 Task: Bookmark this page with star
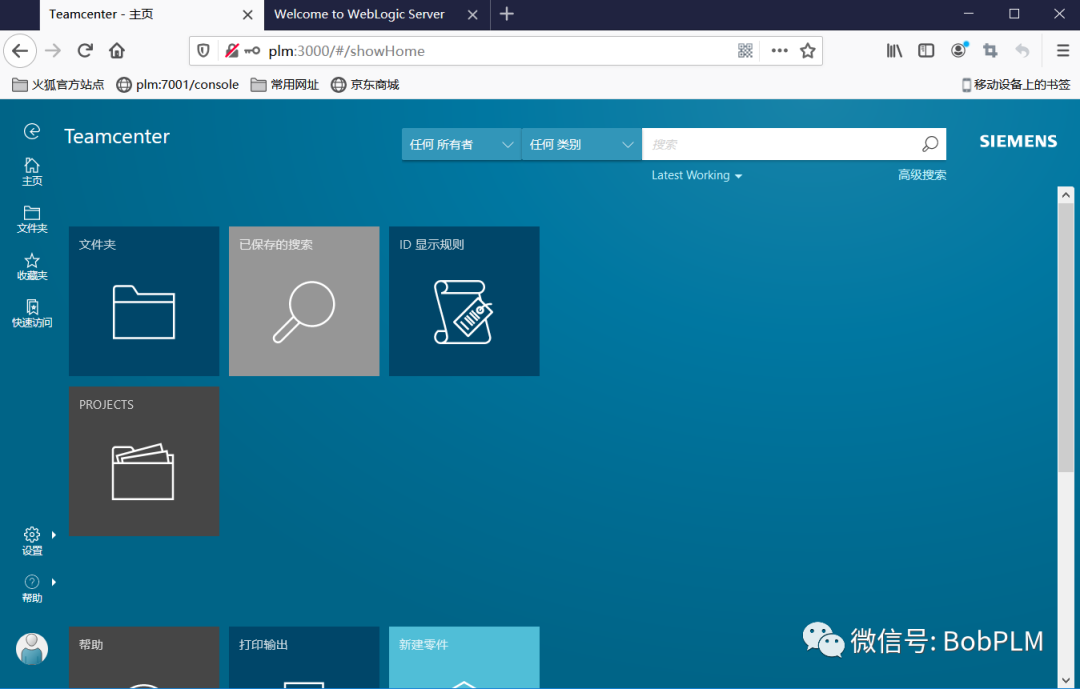coord(808,50)
